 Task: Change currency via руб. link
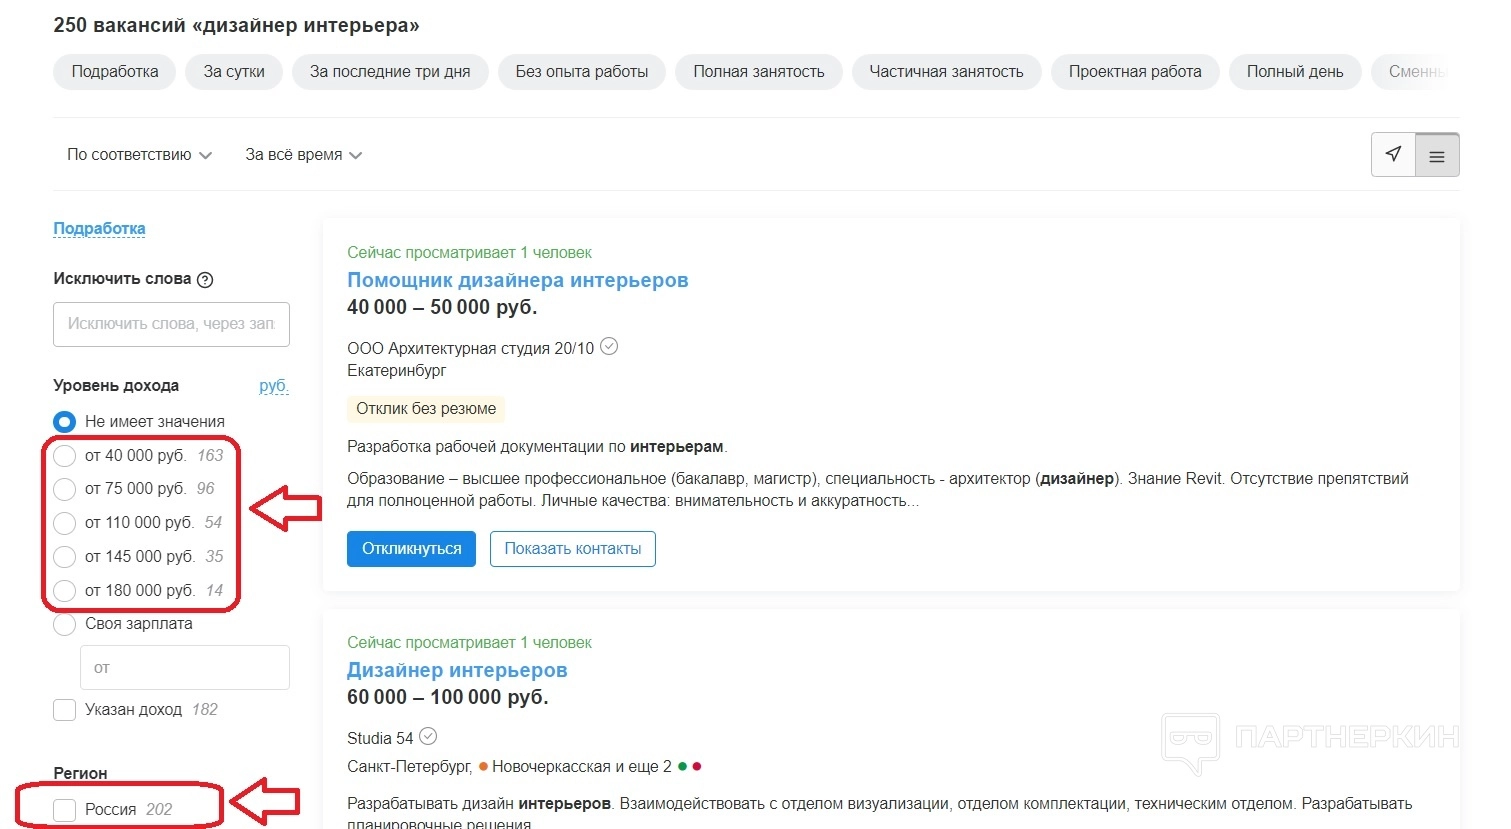click(273, 386)
